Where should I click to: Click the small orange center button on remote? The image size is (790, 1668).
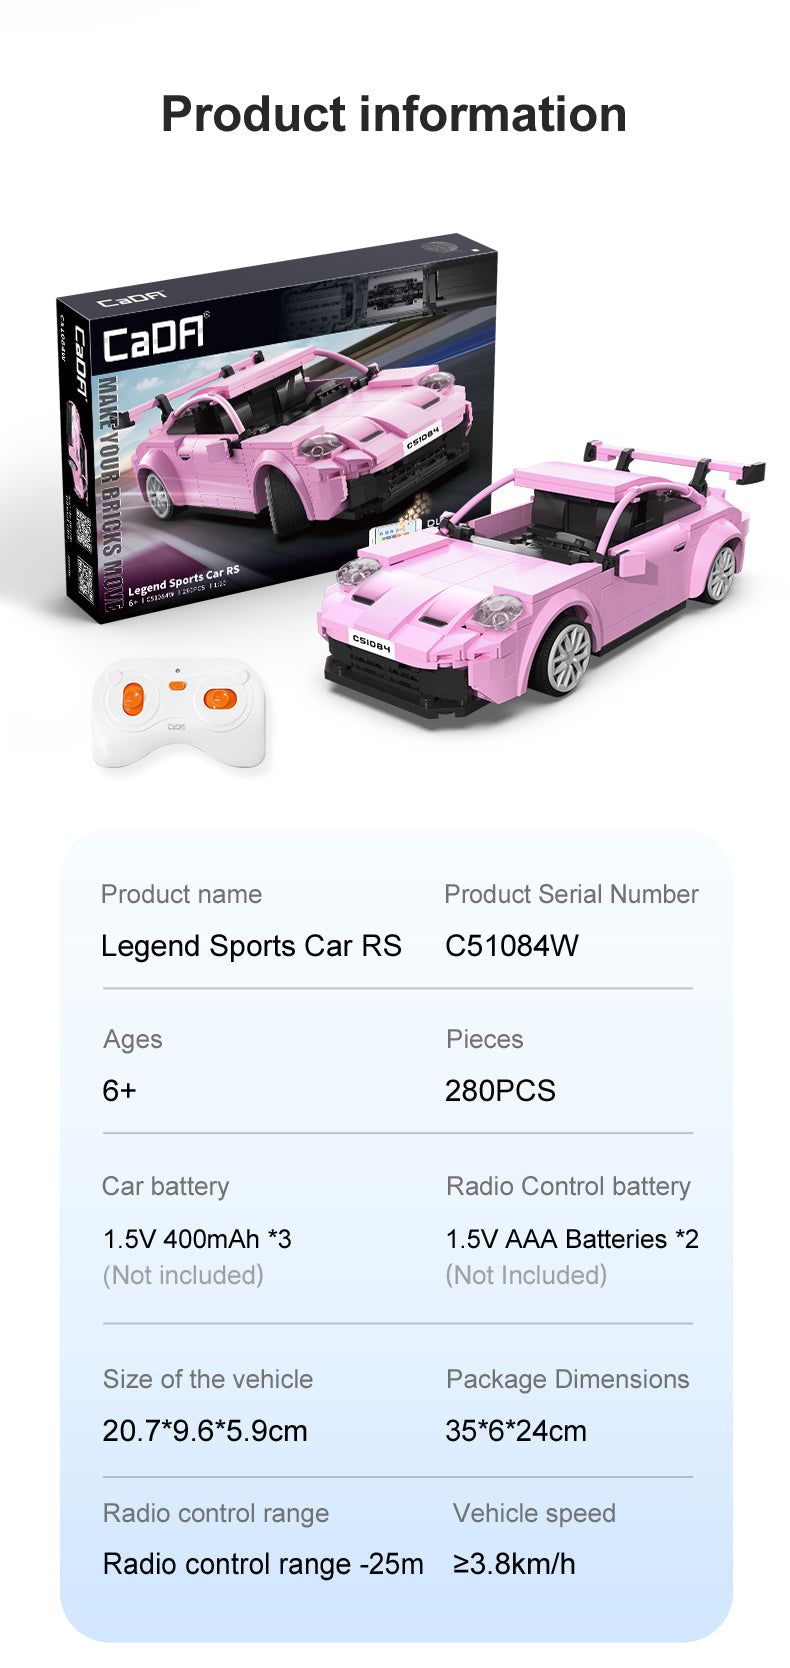(177, 685)
